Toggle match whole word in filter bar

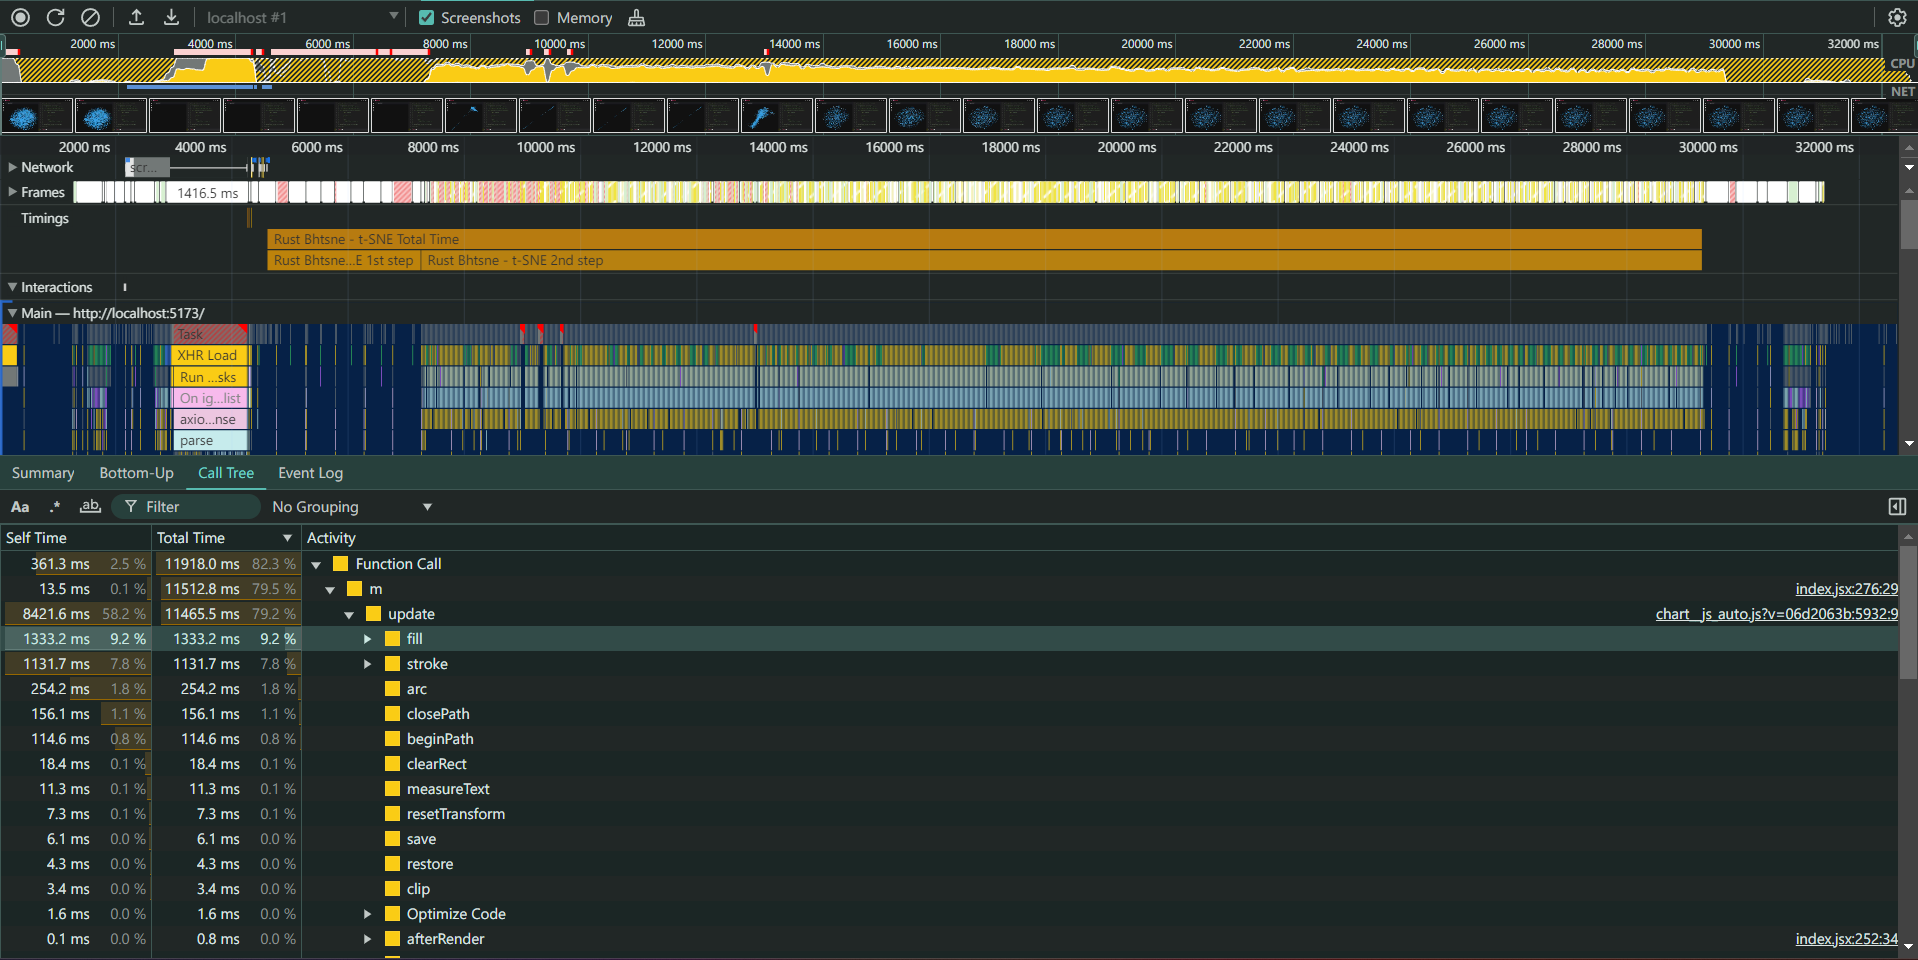(90, 506)
